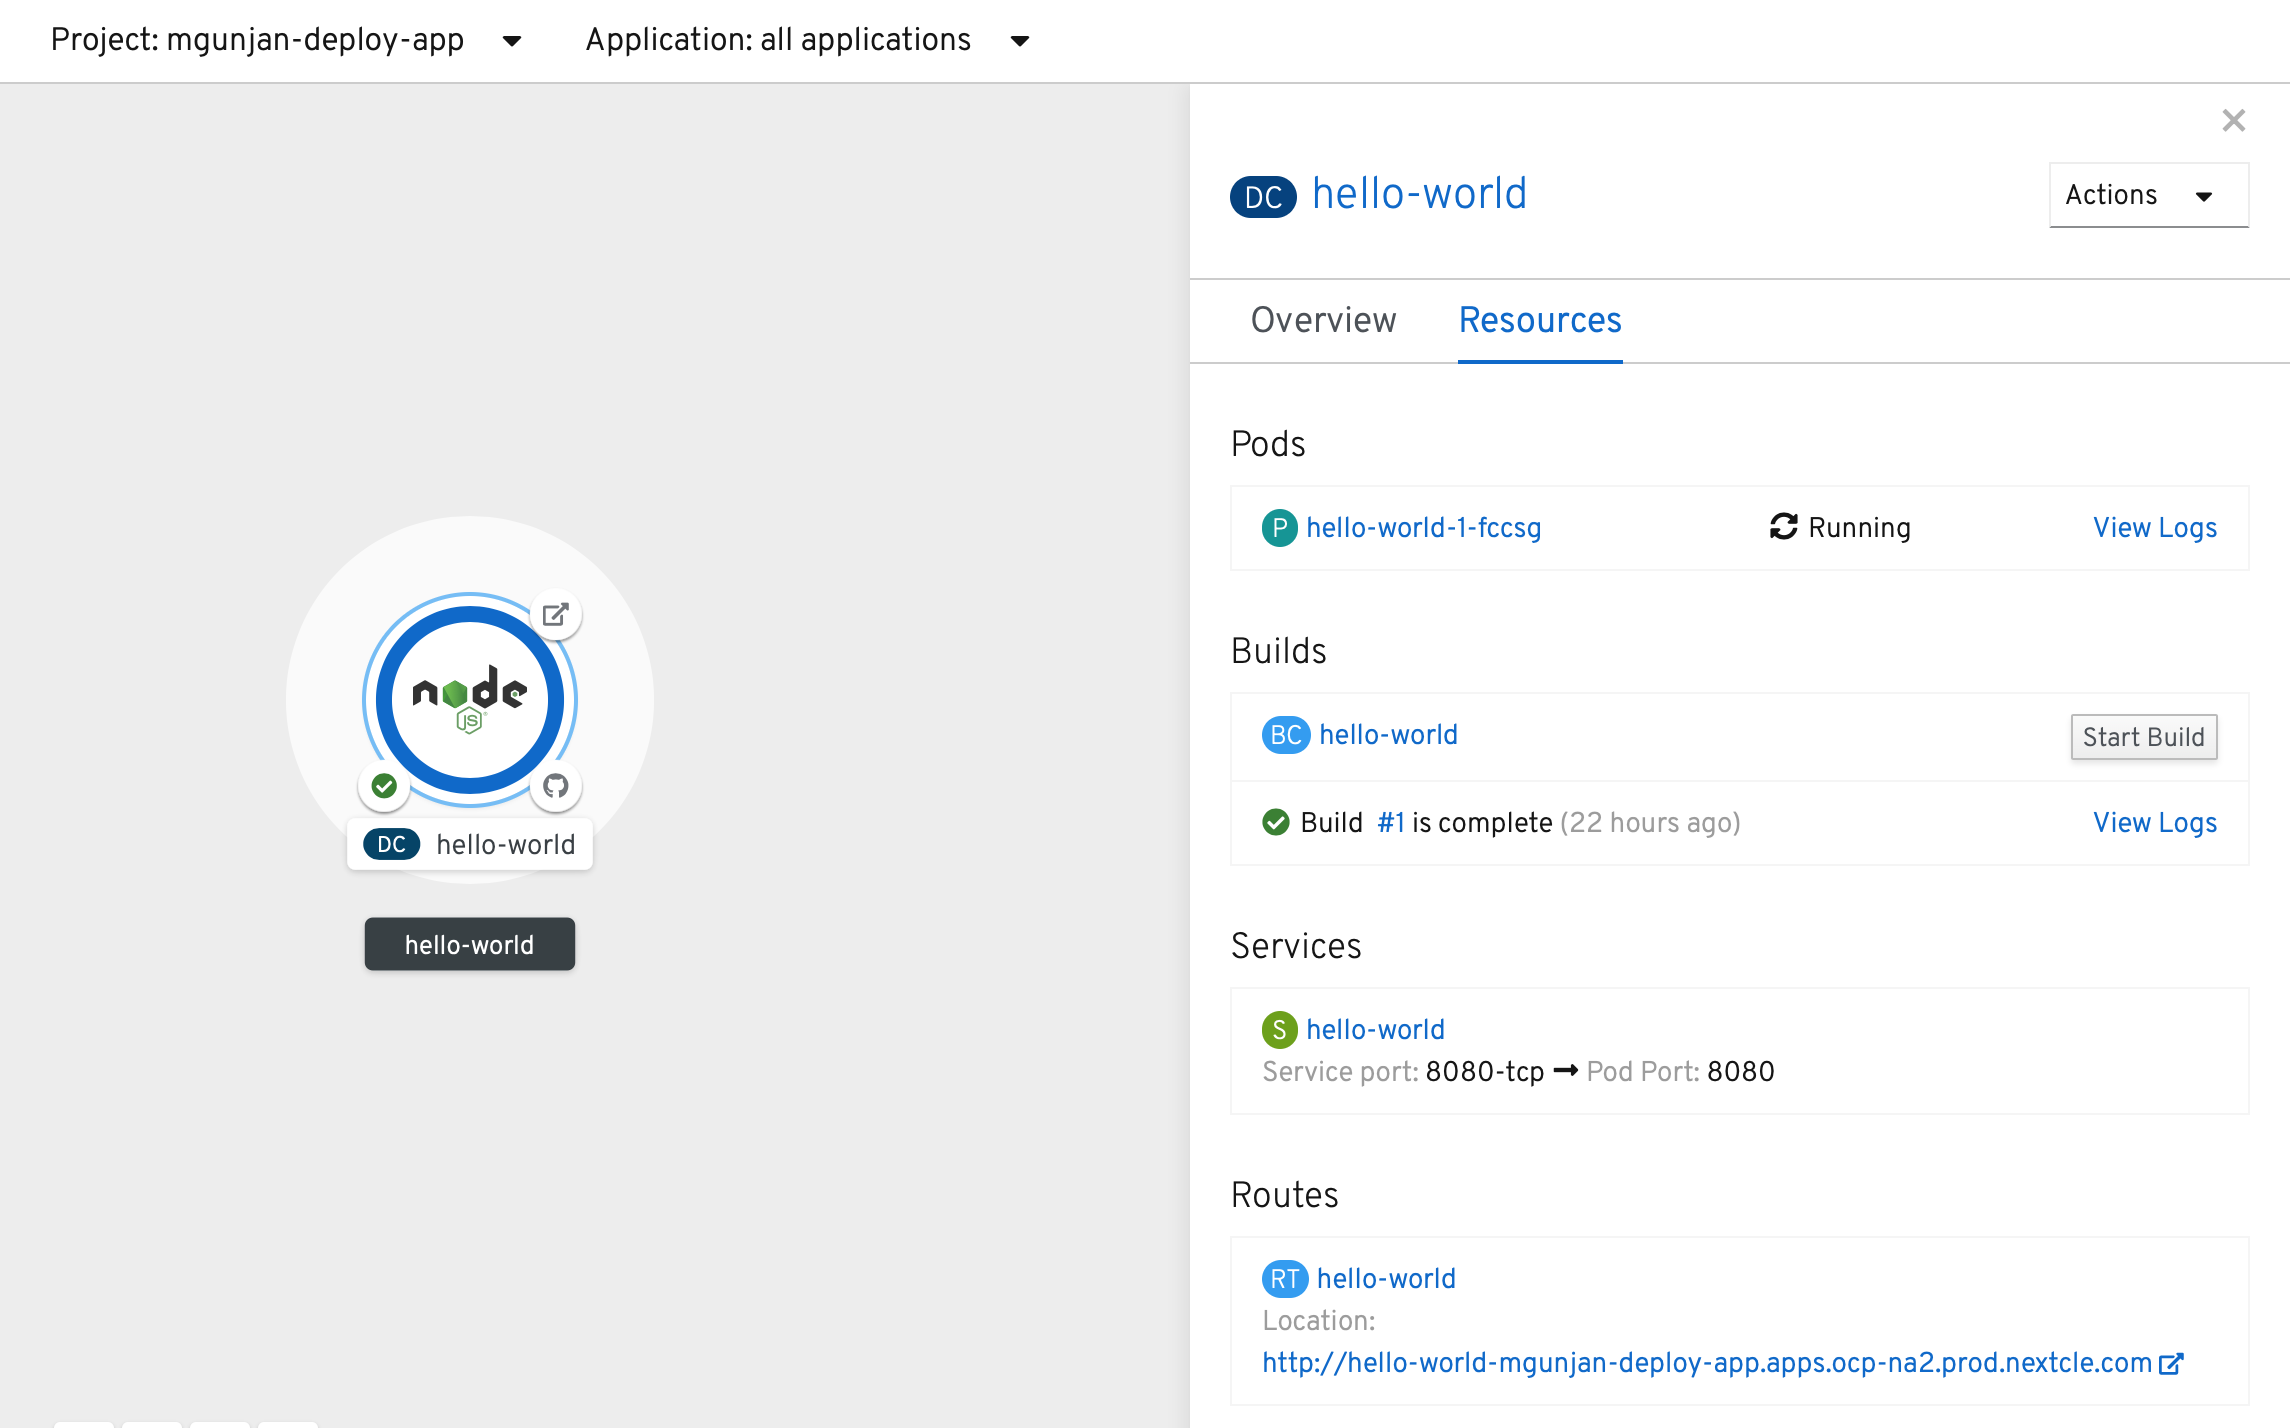Click the GitHub source icon on node
This screenshot has width=2290, height=1428.
click(555, 786)
